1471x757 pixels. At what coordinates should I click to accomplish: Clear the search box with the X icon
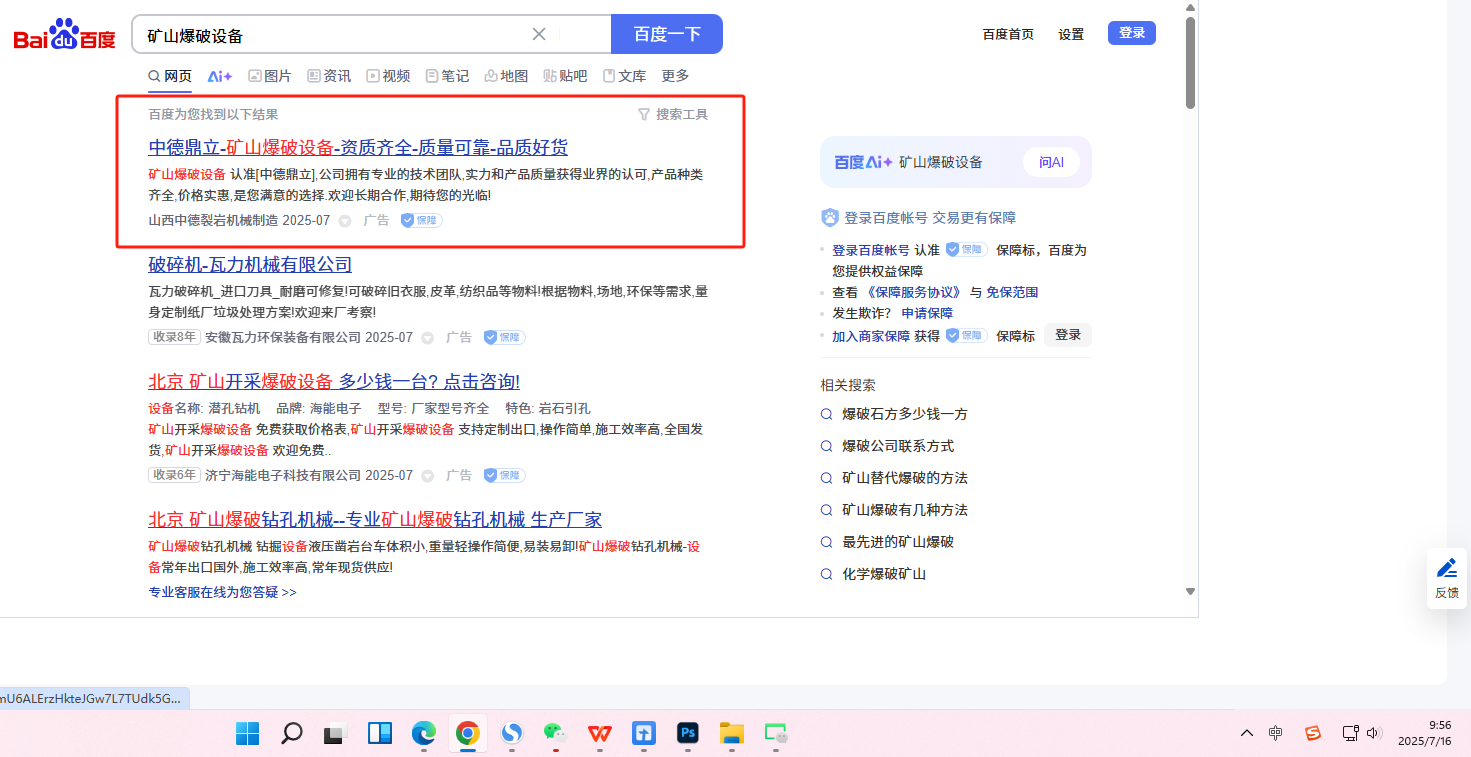(x=539, y=34)
